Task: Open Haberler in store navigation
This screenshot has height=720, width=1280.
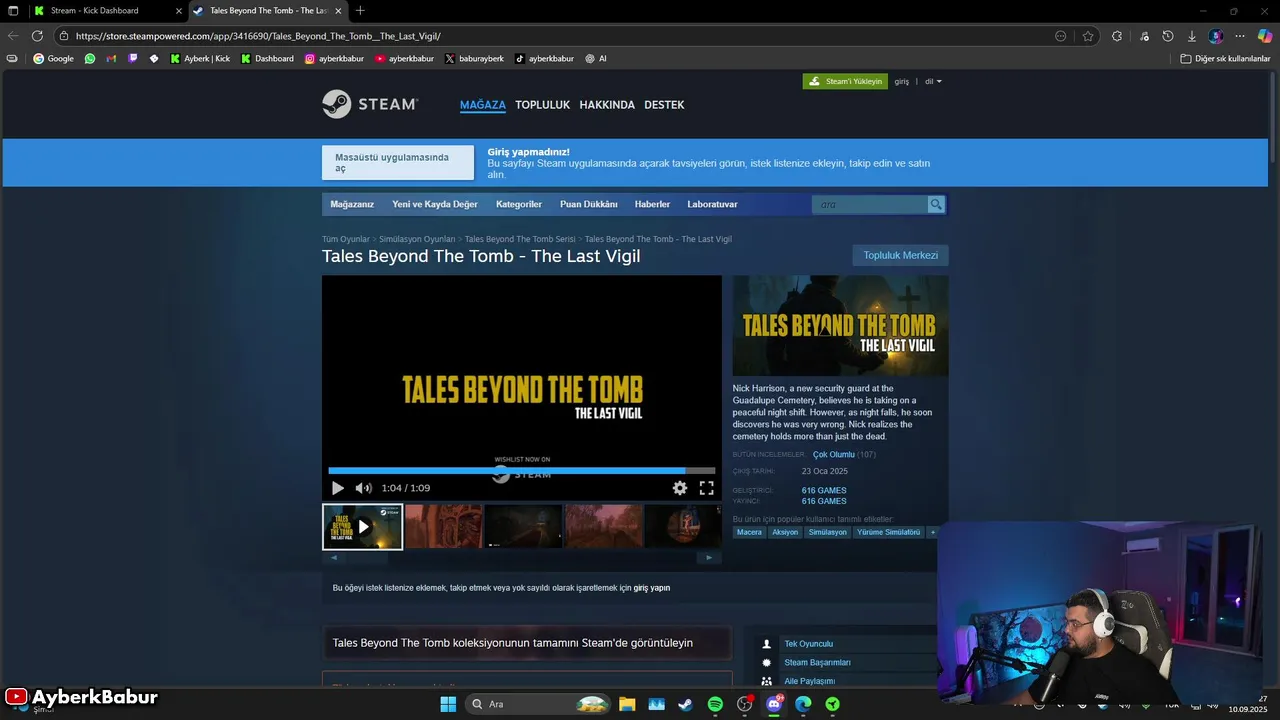Action: coord(652,204)
